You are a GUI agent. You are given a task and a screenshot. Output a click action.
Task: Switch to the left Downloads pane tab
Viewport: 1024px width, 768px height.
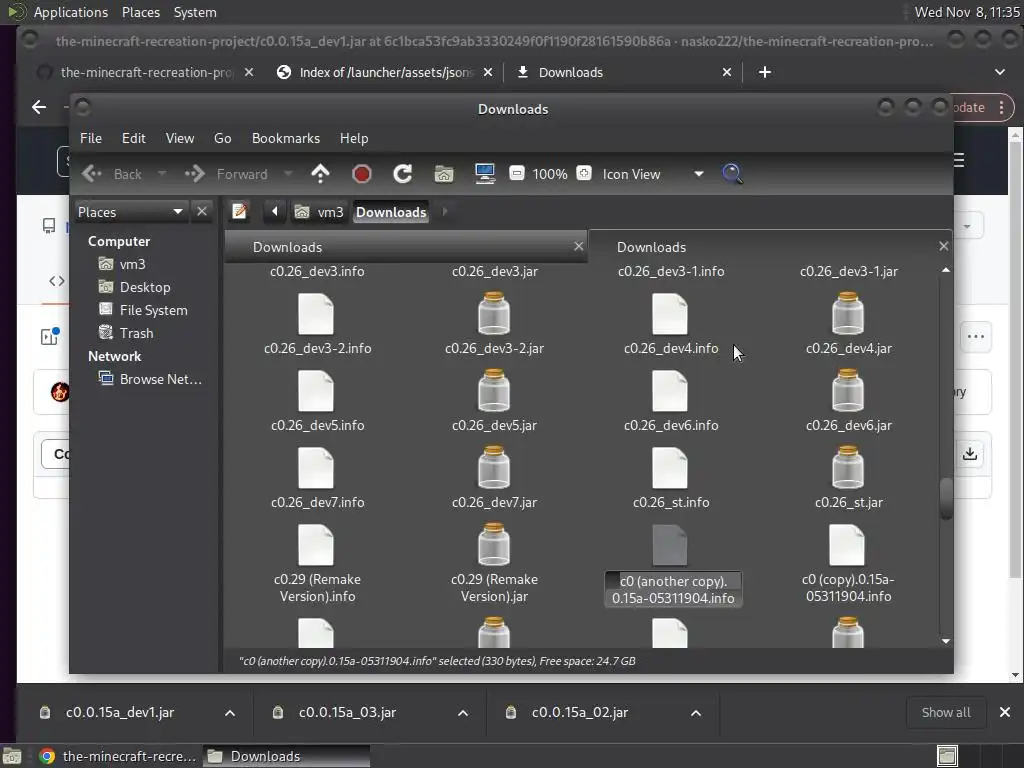tap(406, 247)
